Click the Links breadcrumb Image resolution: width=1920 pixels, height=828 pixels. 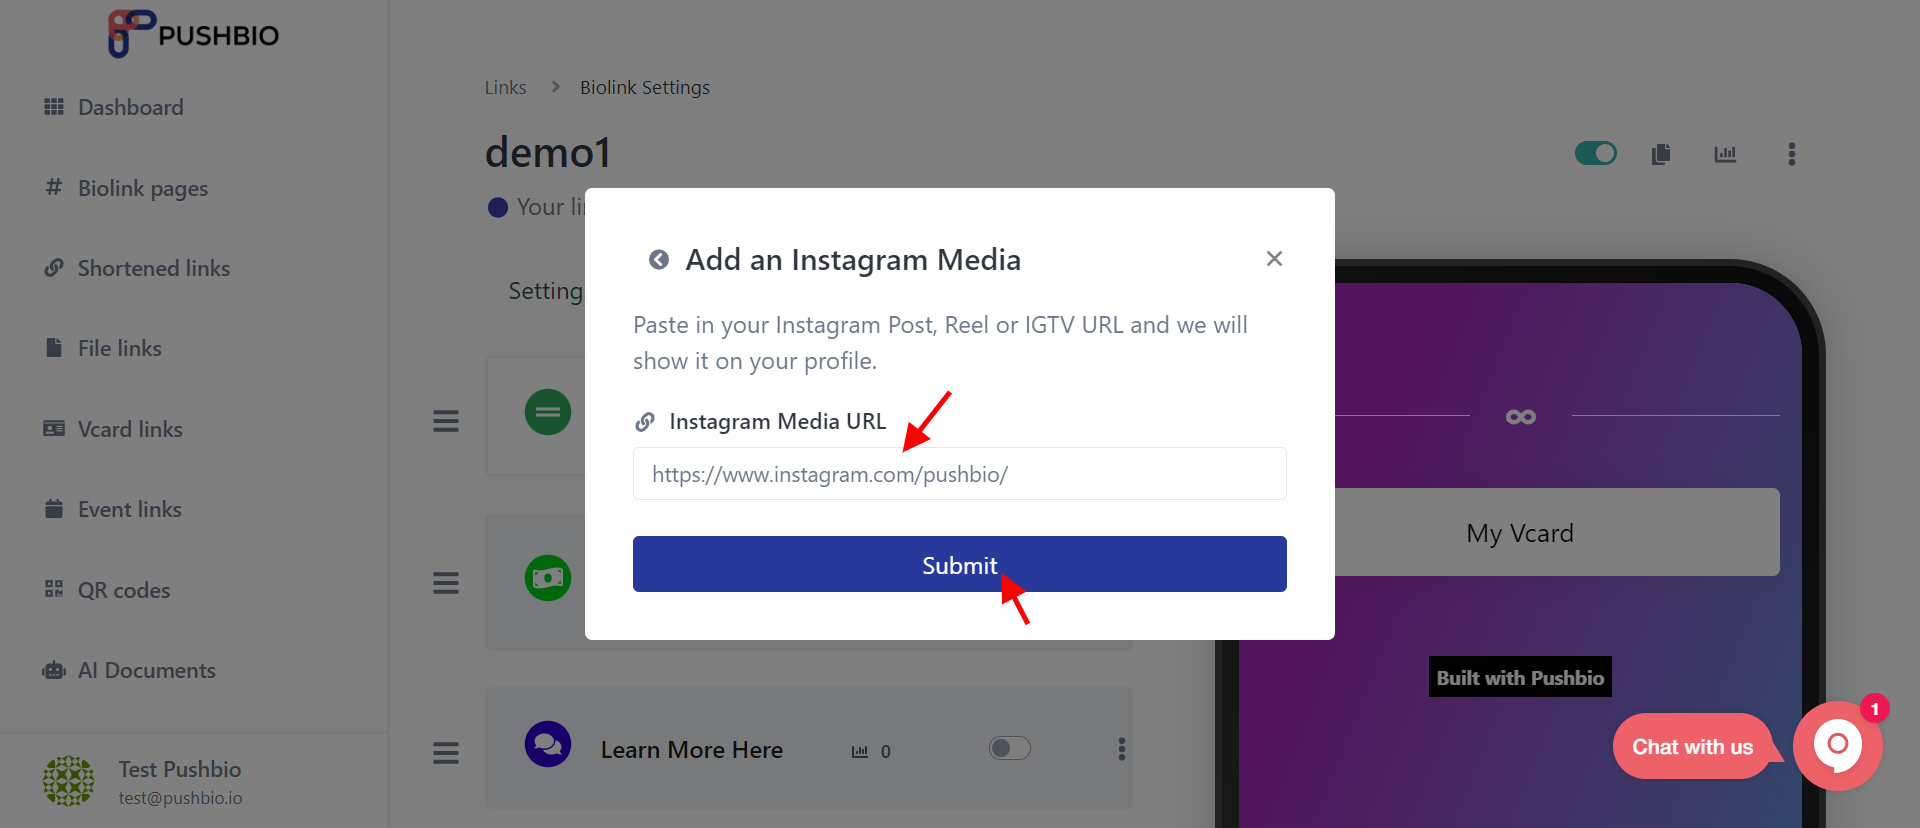(x=505, y=88)
